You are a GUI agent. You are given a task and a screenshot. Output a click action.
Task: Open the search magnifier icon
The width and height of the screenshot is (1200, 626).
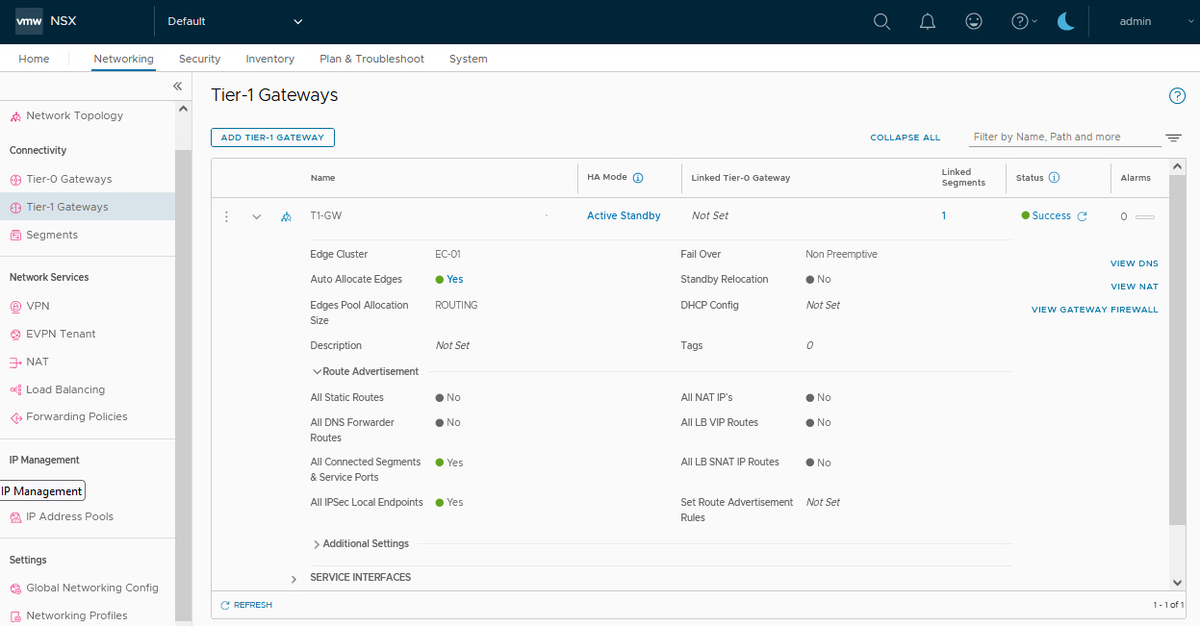pyautogui.click(x=882, y=21)
